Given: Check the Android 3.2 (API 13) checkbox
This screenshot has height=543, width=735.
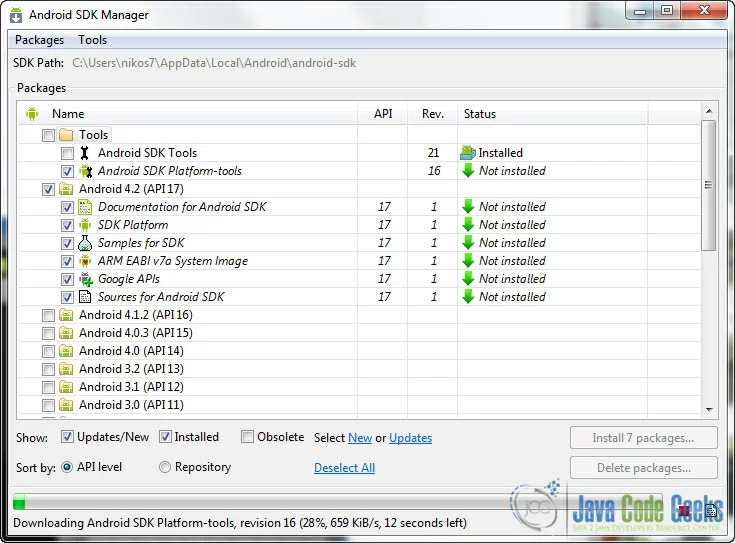Looking at the screenshot, I should (48, 370).
